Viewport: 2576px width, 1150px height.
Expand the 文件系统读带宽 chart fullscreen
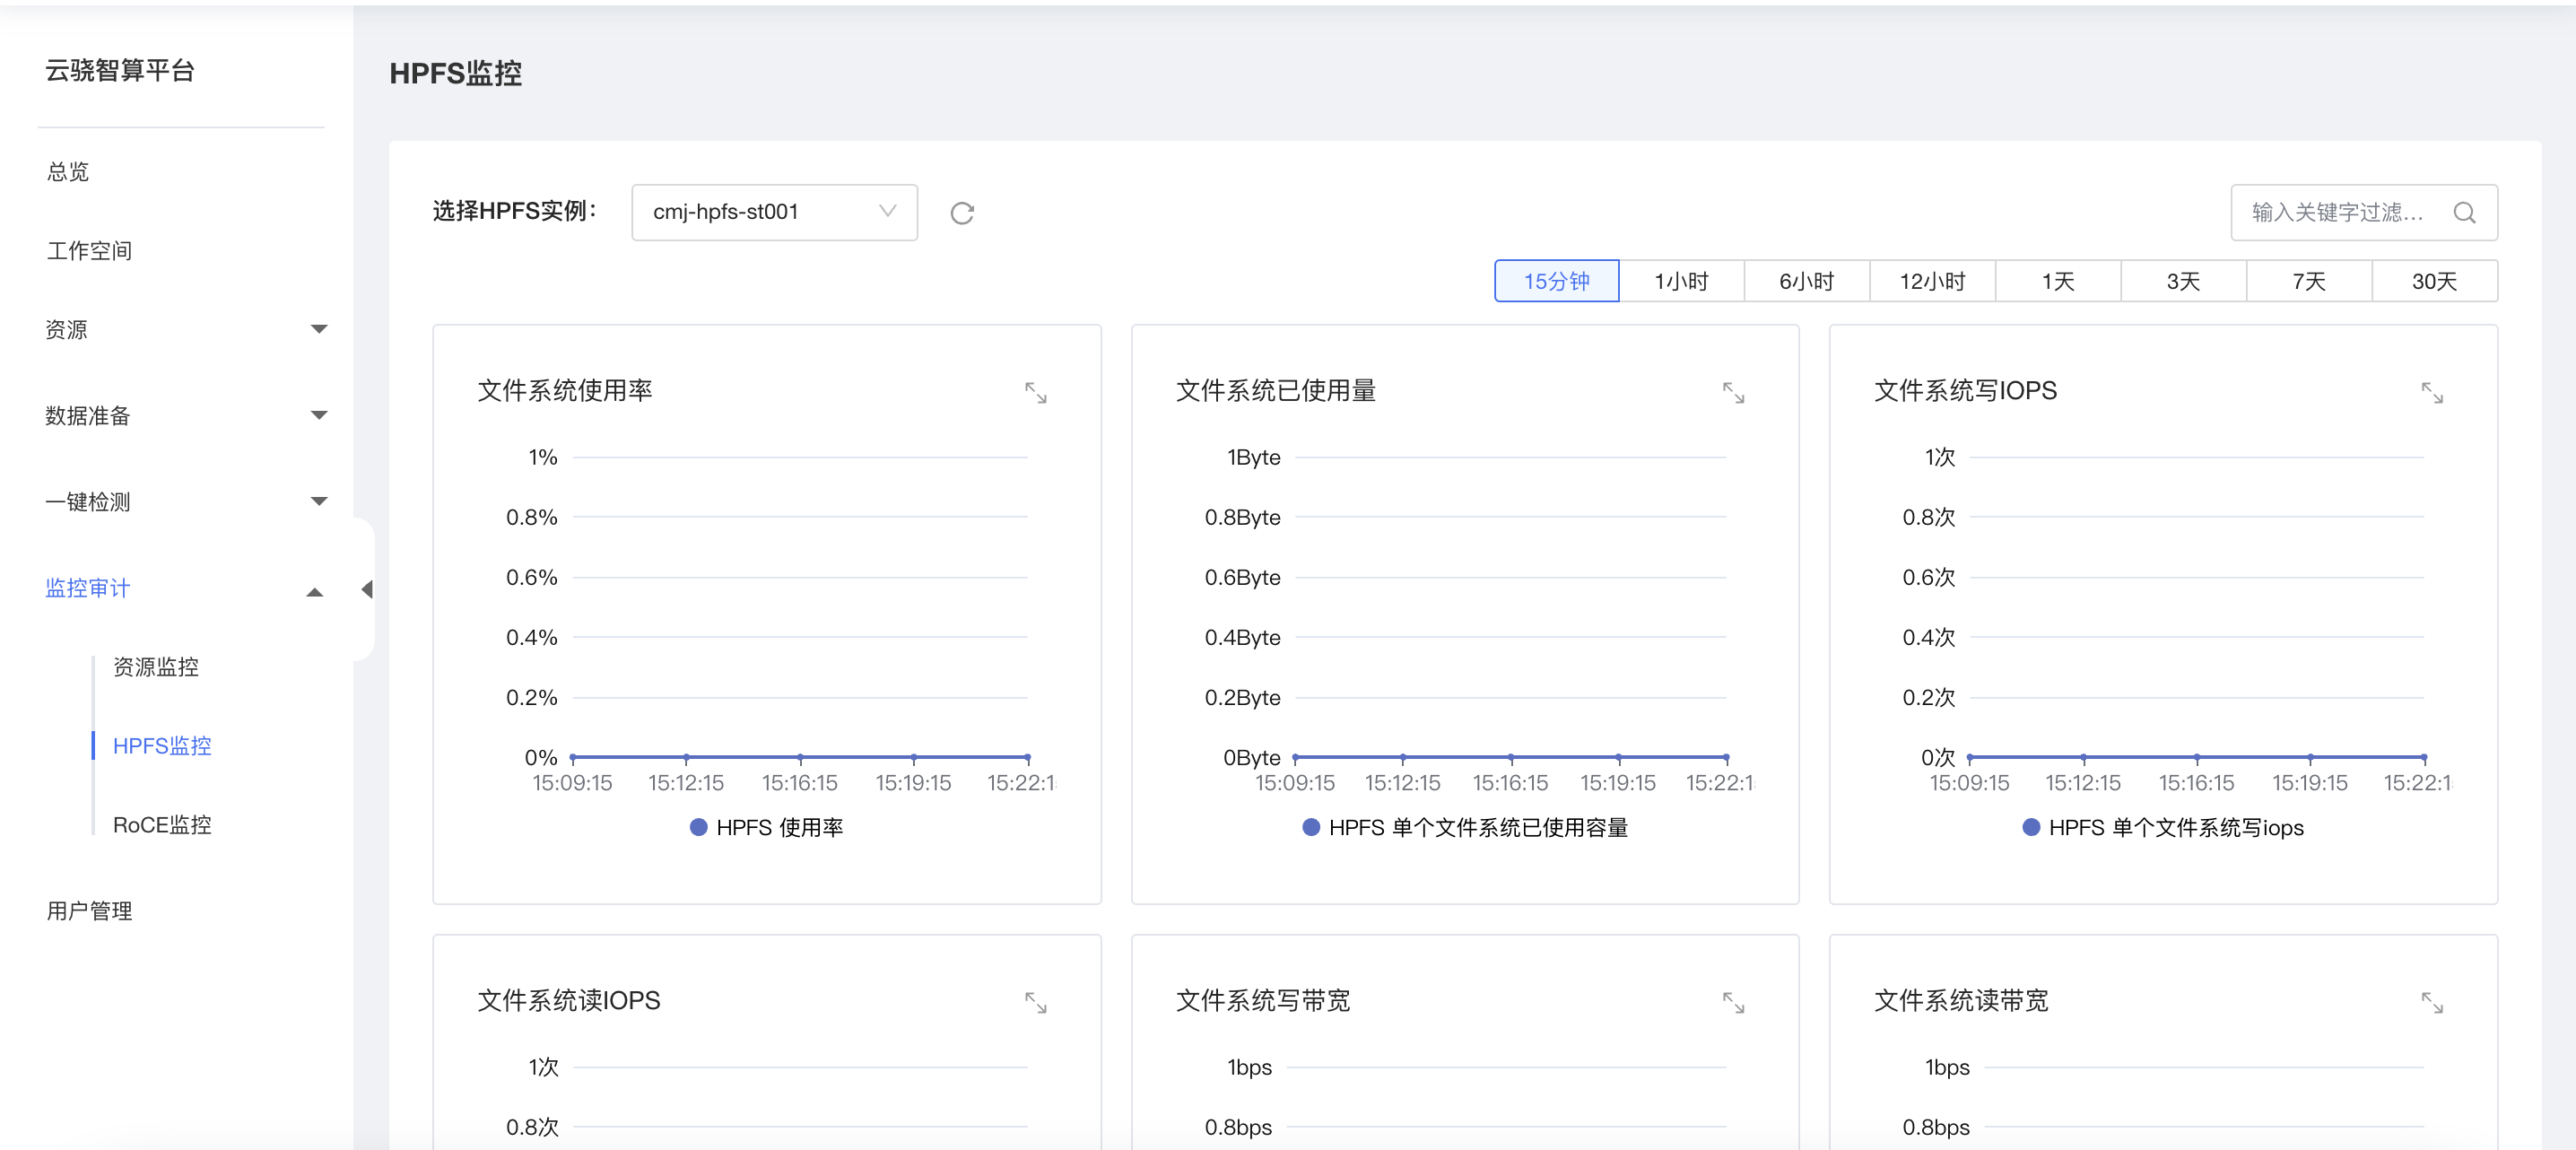[2432, 1003]
